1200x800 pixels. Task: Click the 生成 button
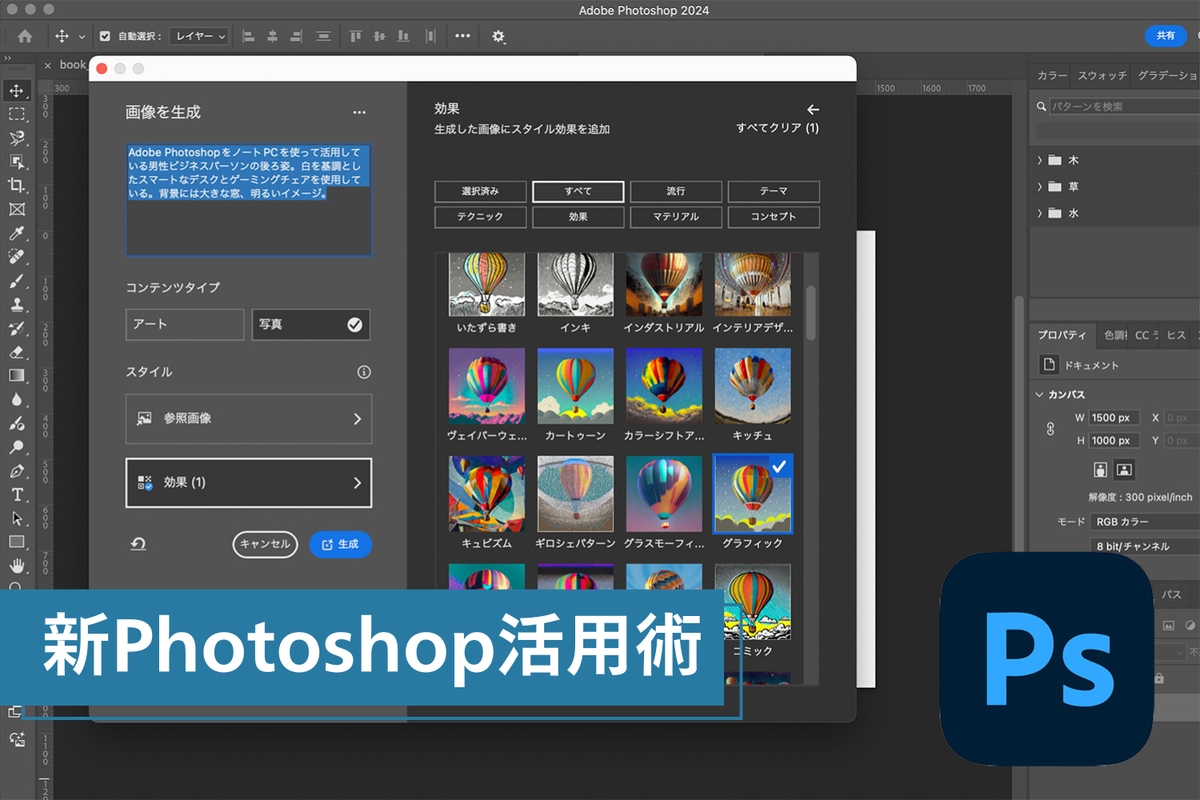[x=340, y=544]
